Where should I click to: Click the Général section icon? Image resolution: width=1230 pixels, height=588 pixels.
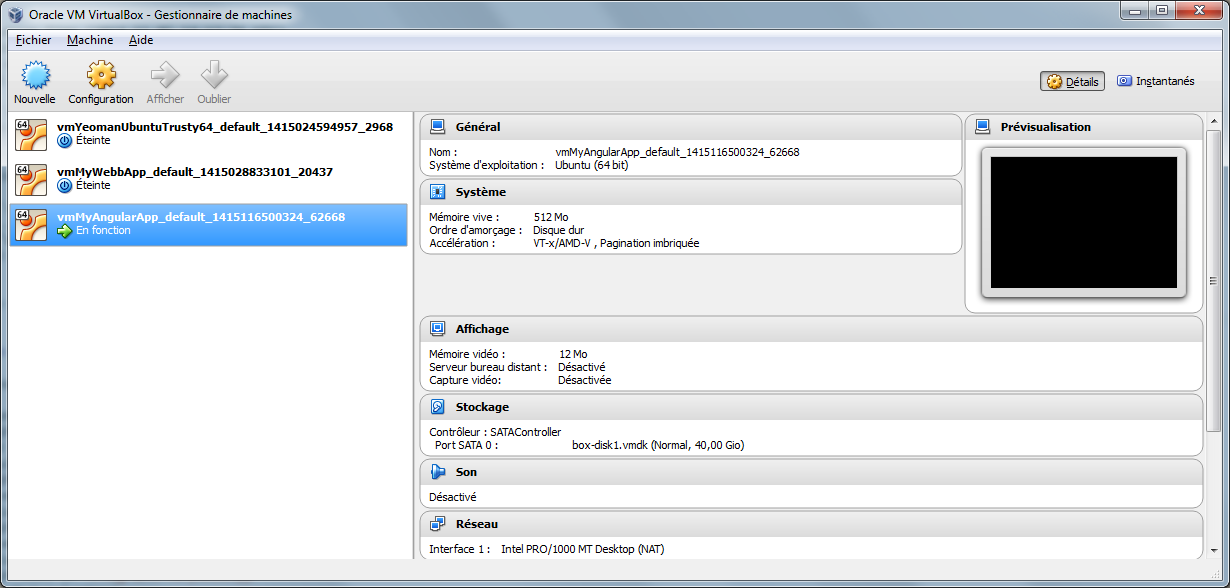[437, 127]
